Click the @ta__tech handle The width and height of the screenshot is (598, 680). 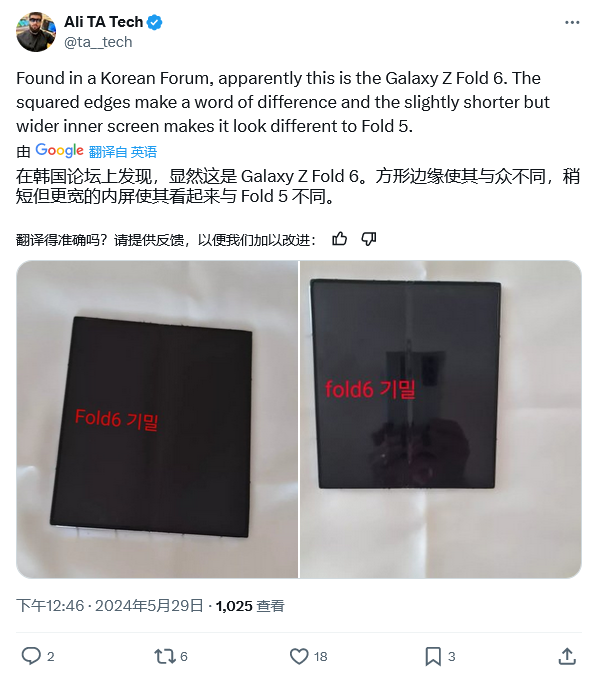(98, 42)
